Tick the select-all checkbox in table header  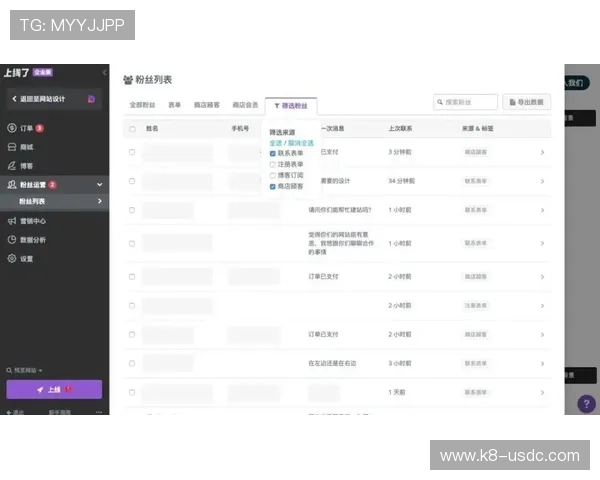click(x=132, y=129)
